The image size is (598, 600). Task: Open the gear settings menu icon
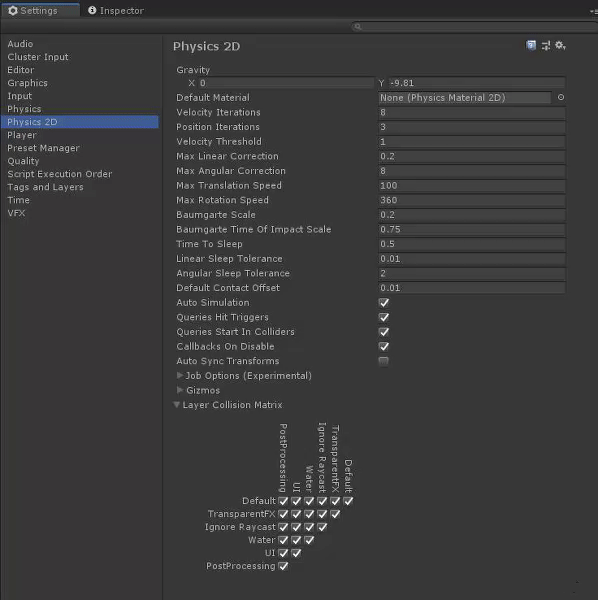(560, 46)
